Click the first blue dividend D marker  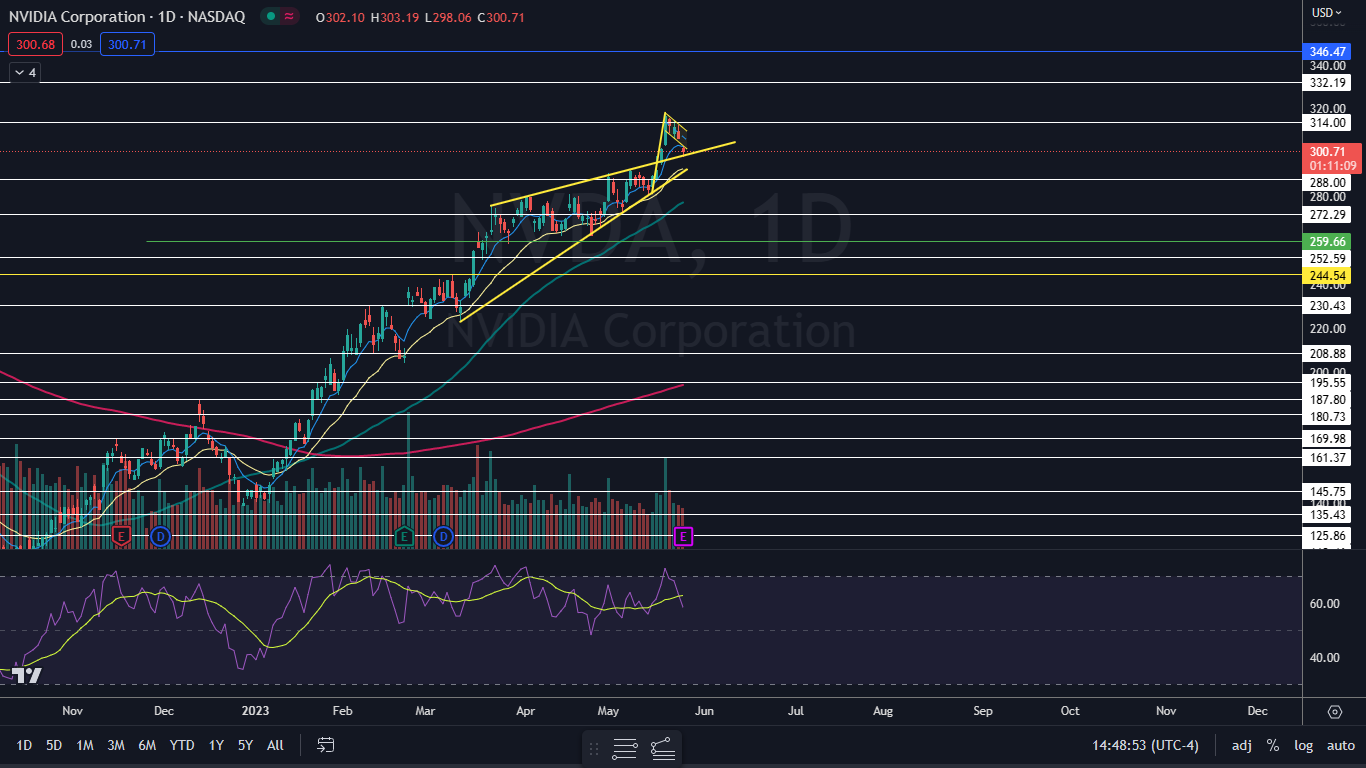click(160, 537)
